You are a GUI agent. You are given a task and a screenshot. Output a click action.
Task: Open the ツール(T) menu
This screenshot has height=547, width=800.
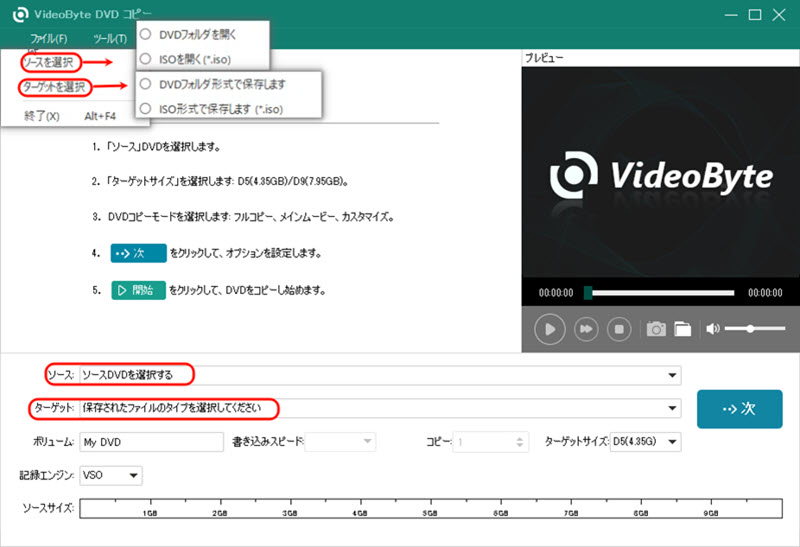[110, 39]
